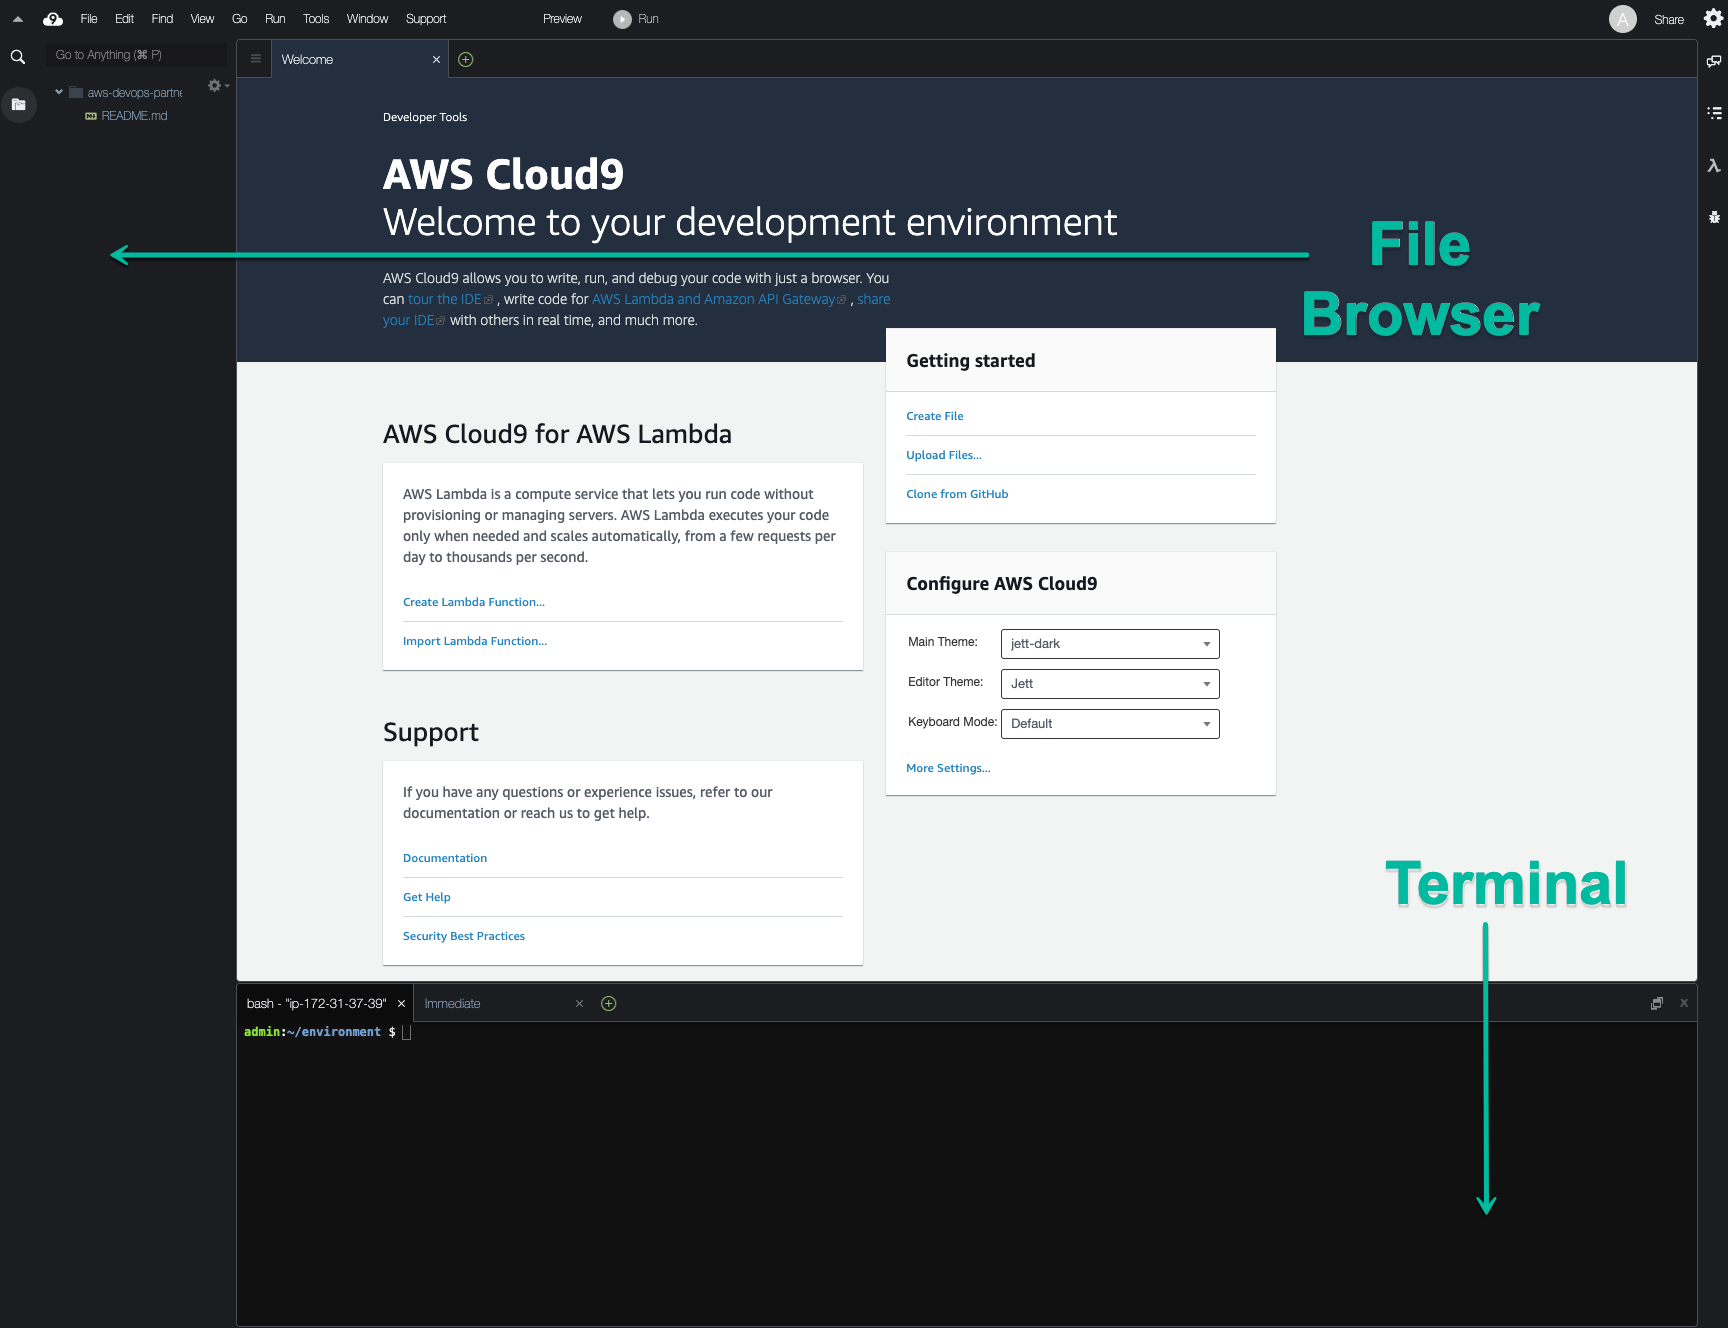
Task: Open the Support menu
Action: click(x=426, y=19)
